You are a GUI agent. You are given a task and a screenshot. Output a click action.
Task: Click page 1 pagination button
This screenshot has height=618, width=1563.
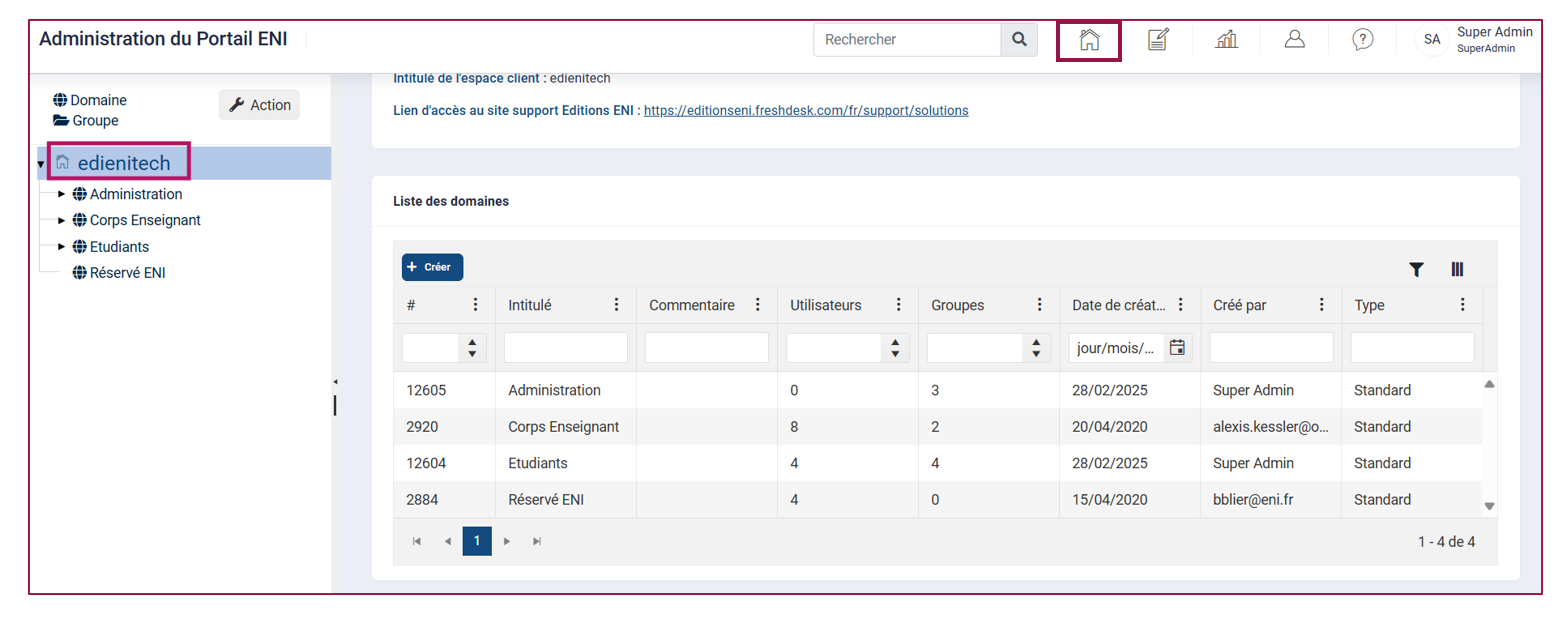pyautogui.click(x=477, y=541)
